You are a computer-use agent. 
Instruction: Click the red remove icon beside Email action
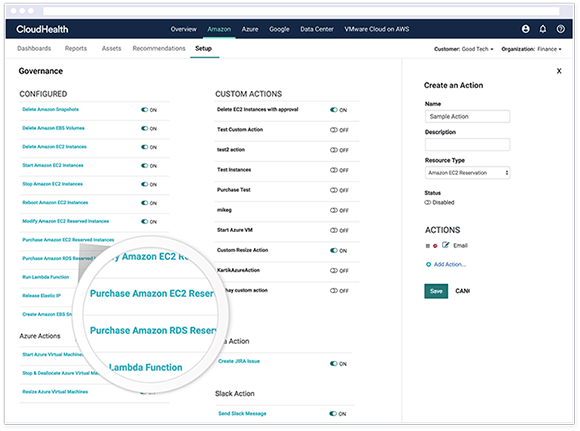[435, 246]
